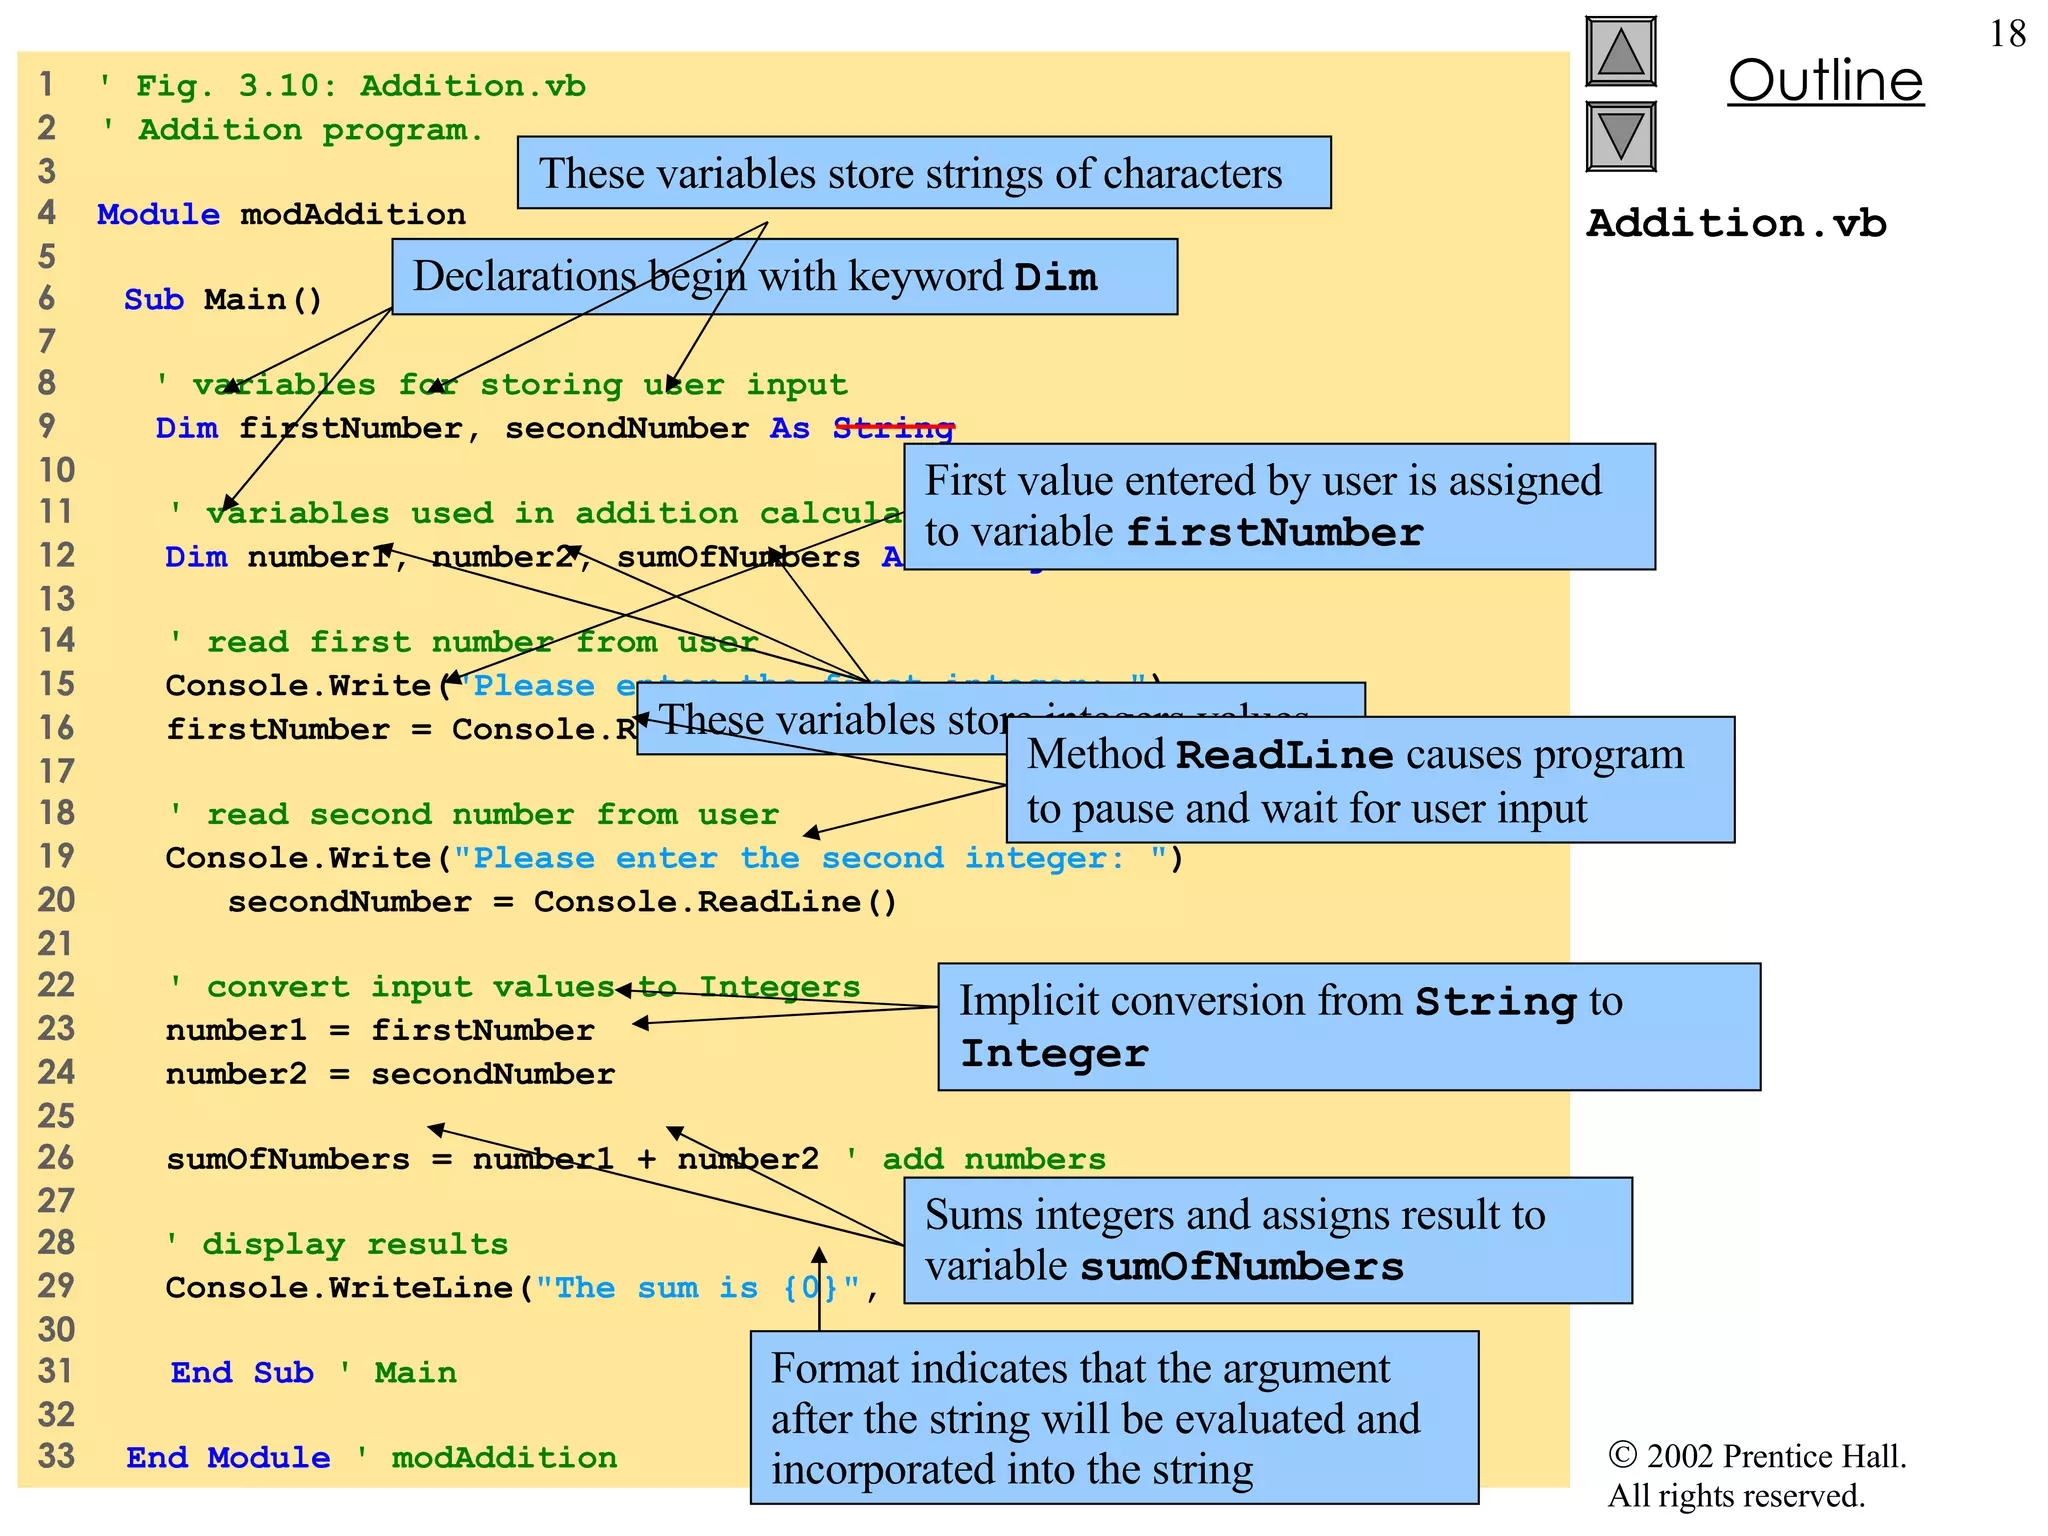Select the firstNumber assignment callout box

click(x=1278, y=507)
